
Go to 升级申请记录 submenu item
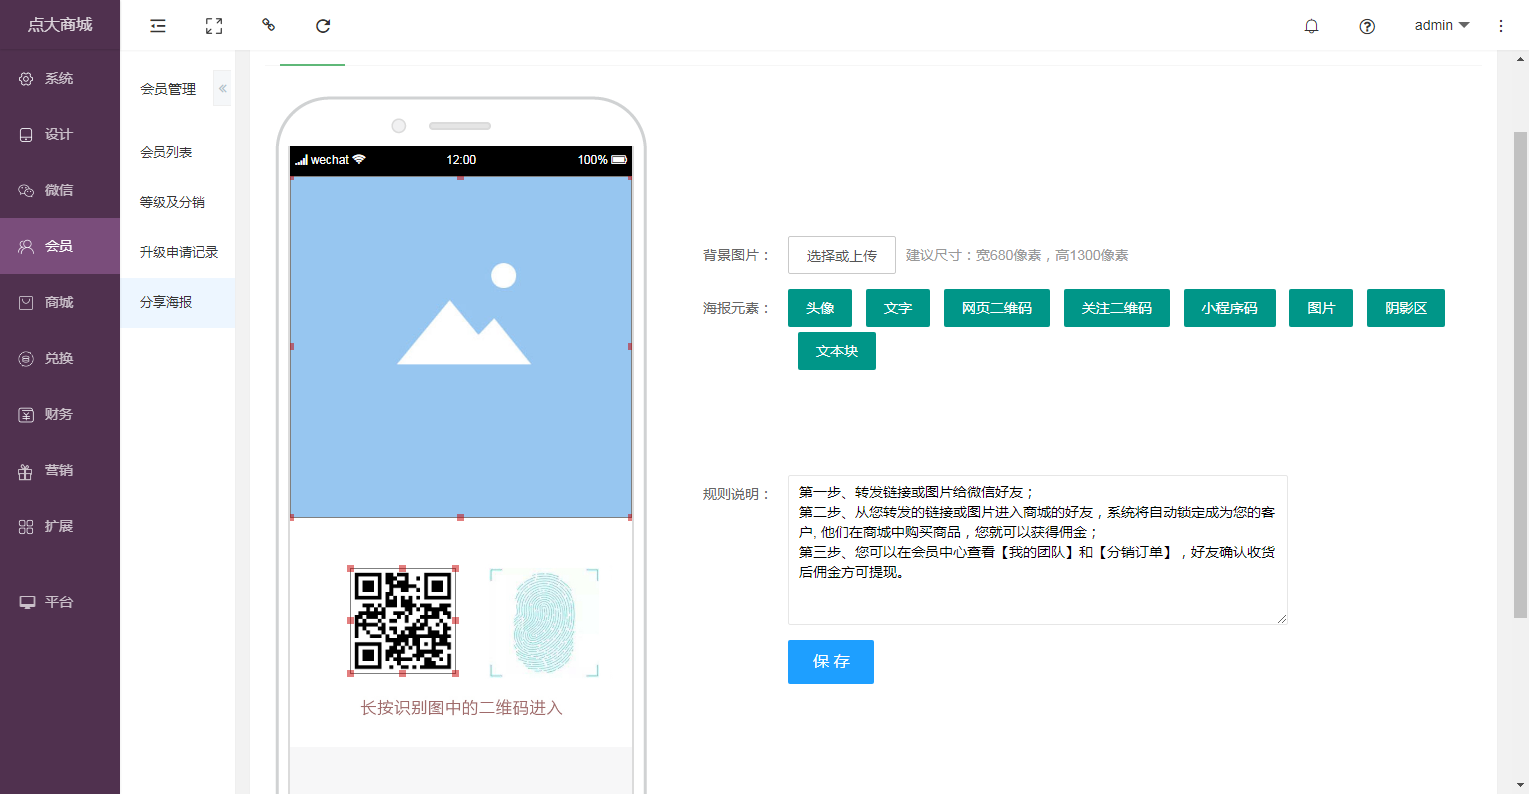coord(179,252)
